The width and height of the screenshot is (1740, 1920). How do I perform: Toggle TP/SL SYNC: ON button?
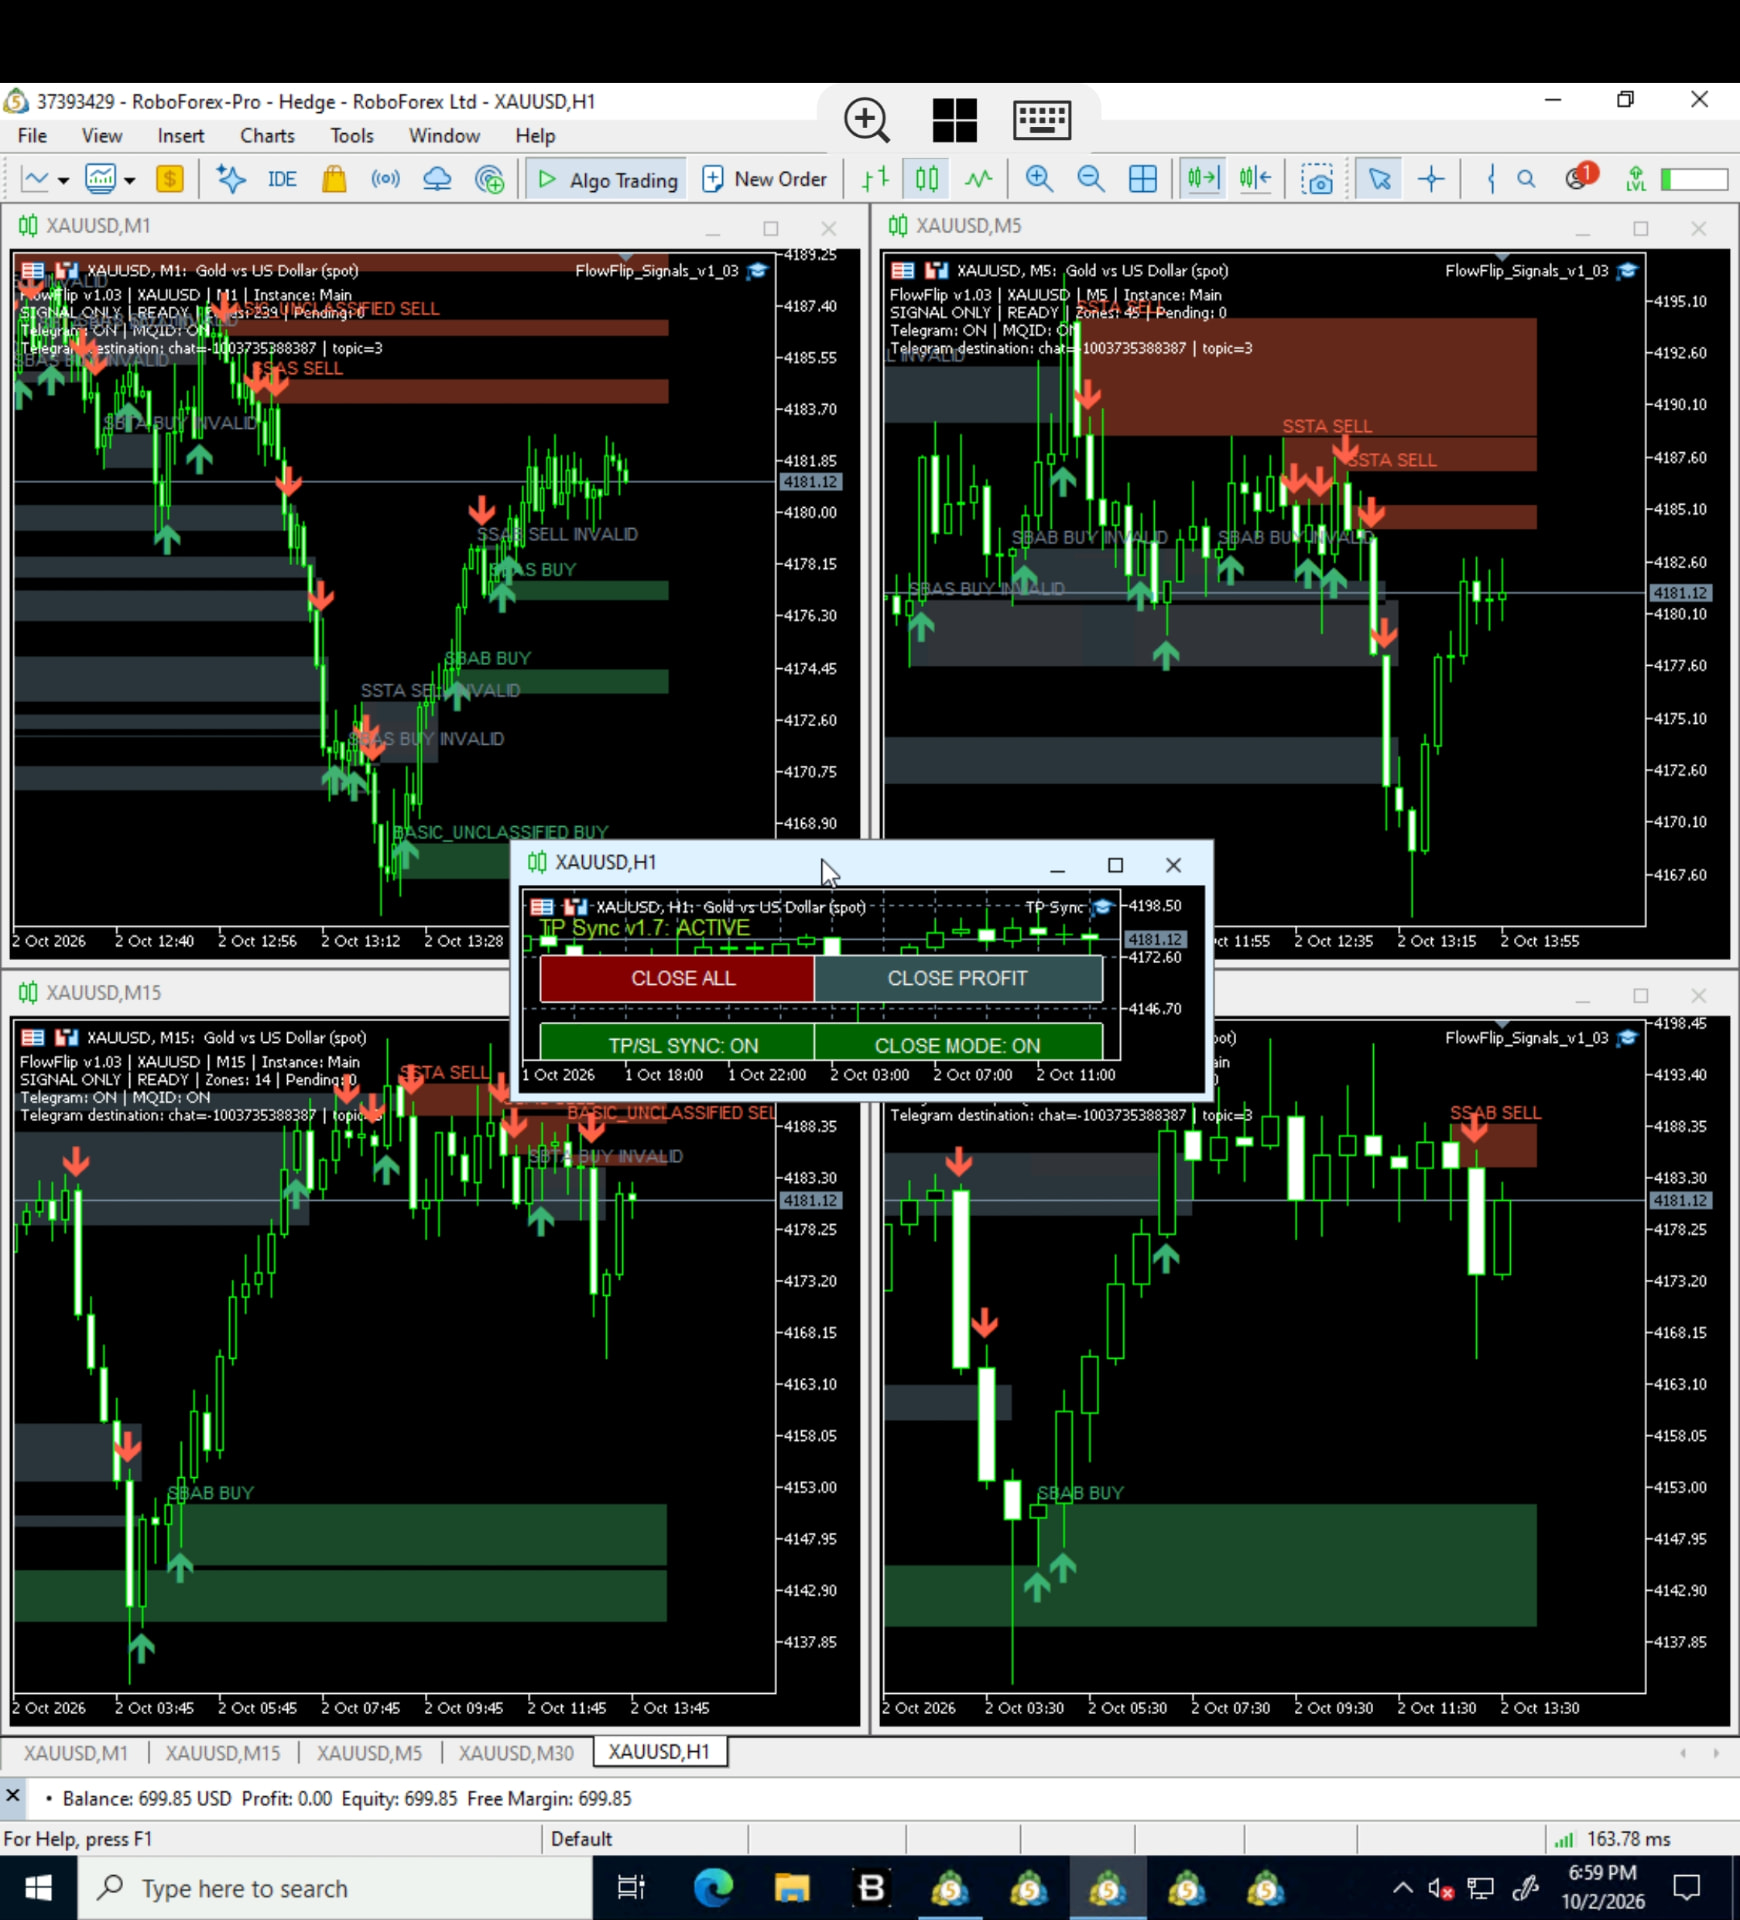coord(677,1042)
